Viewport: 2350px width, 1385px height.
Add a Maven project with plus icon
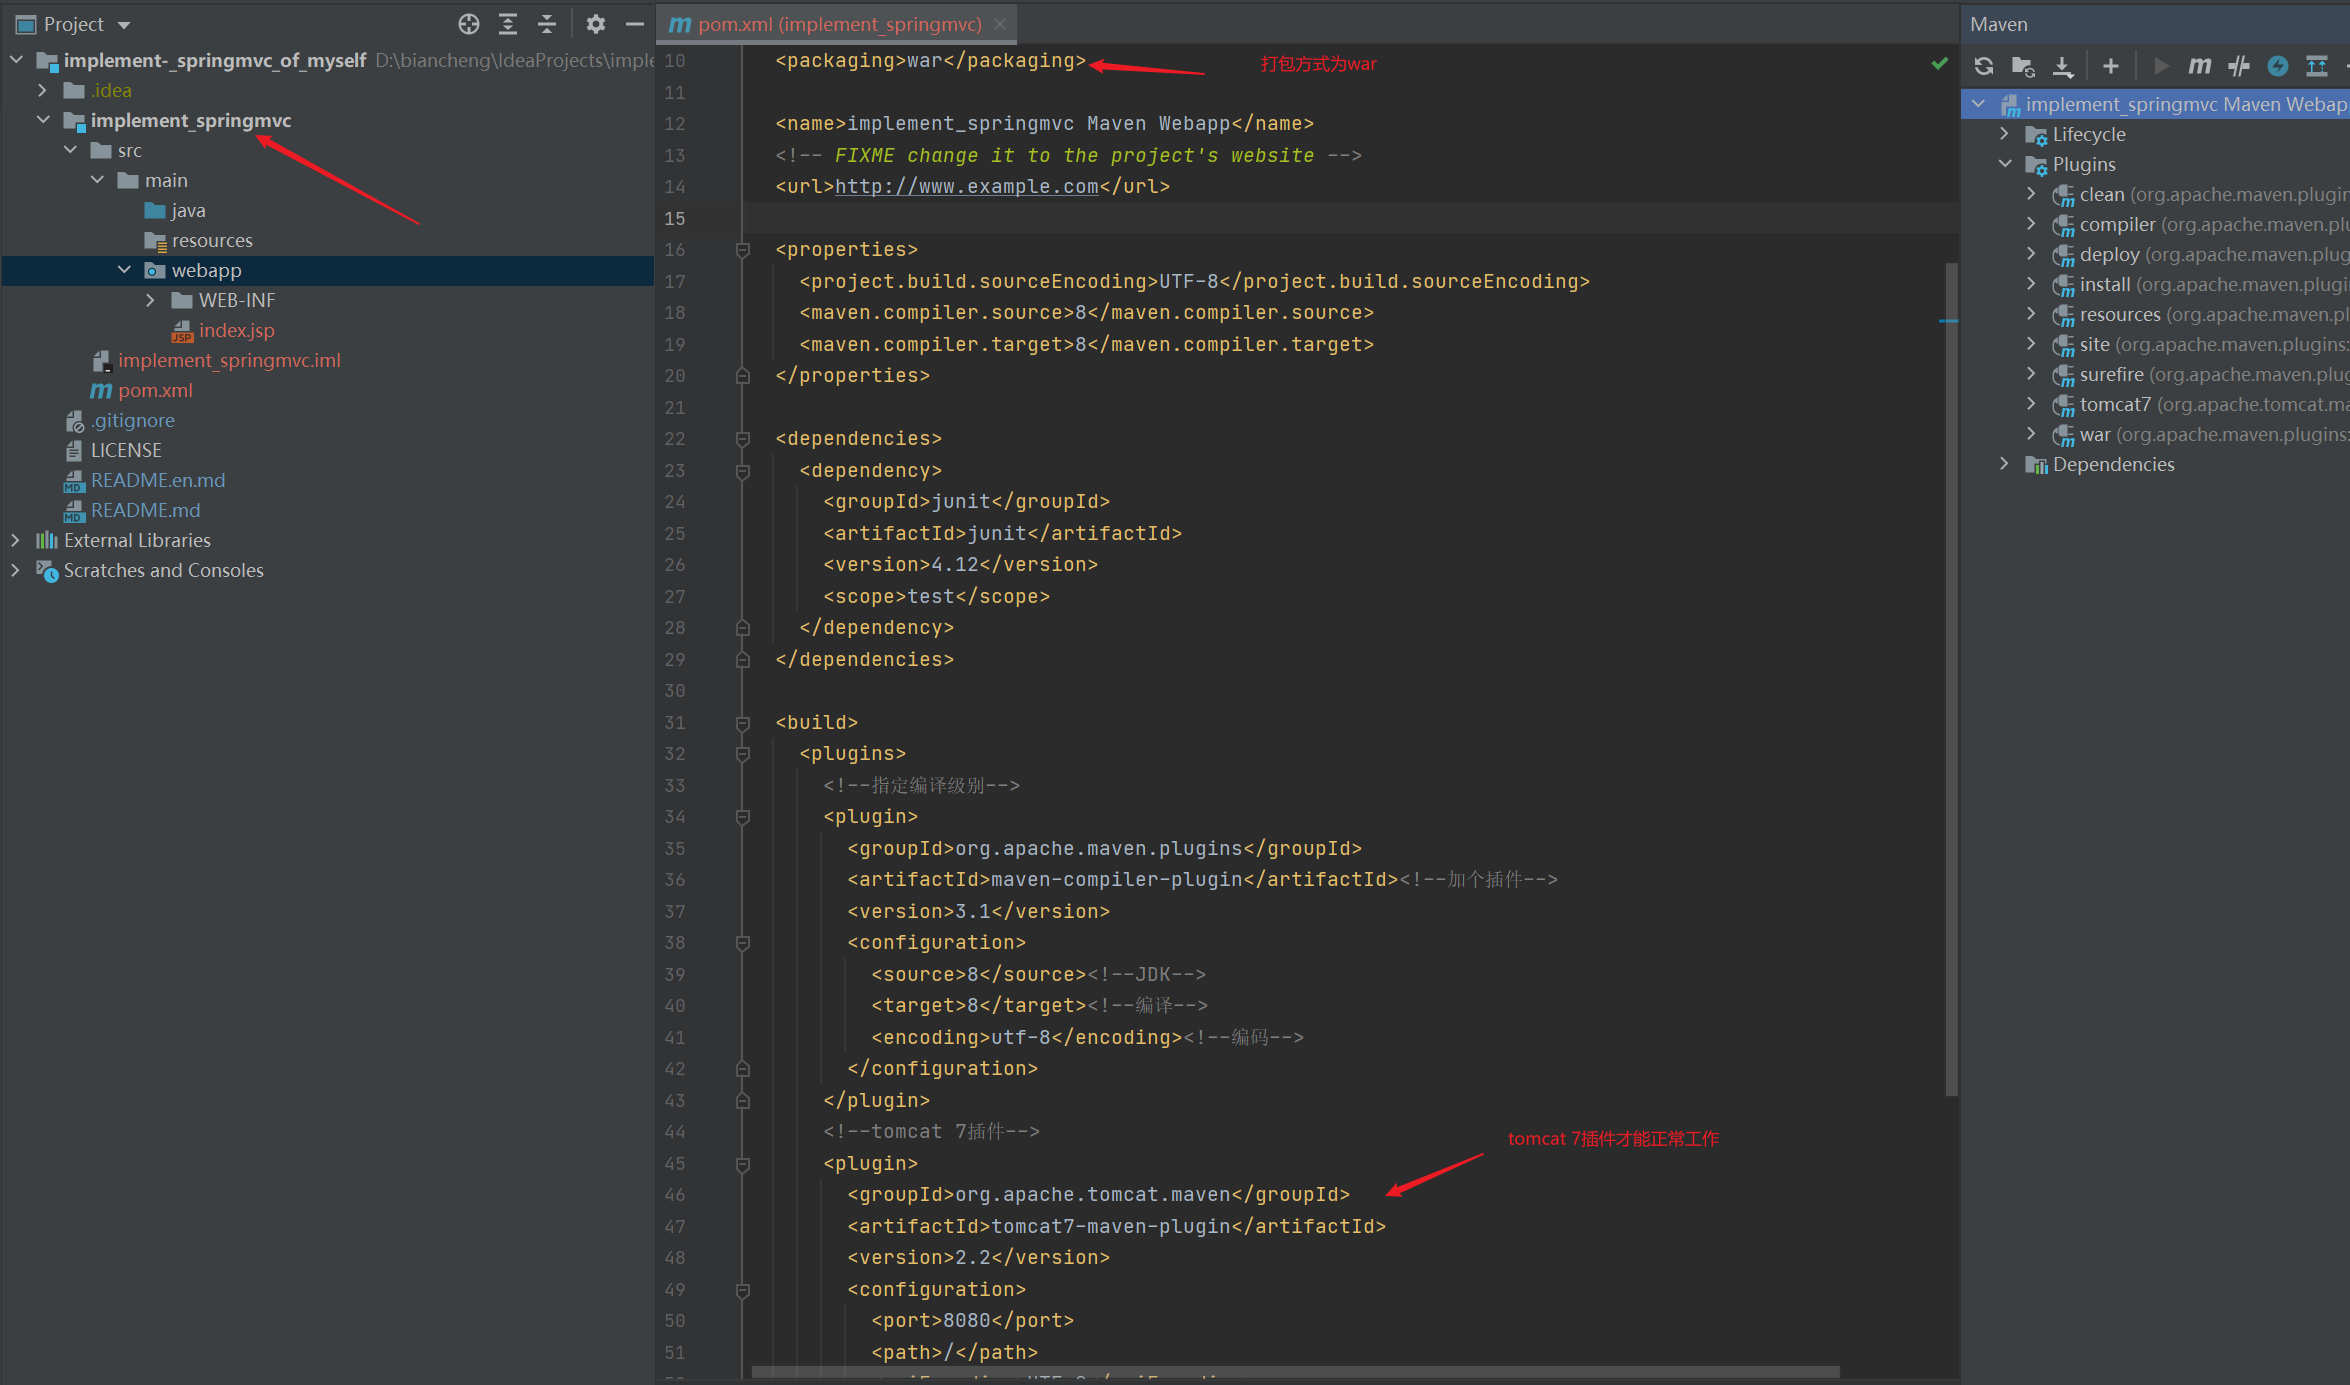click(2111, 66)
